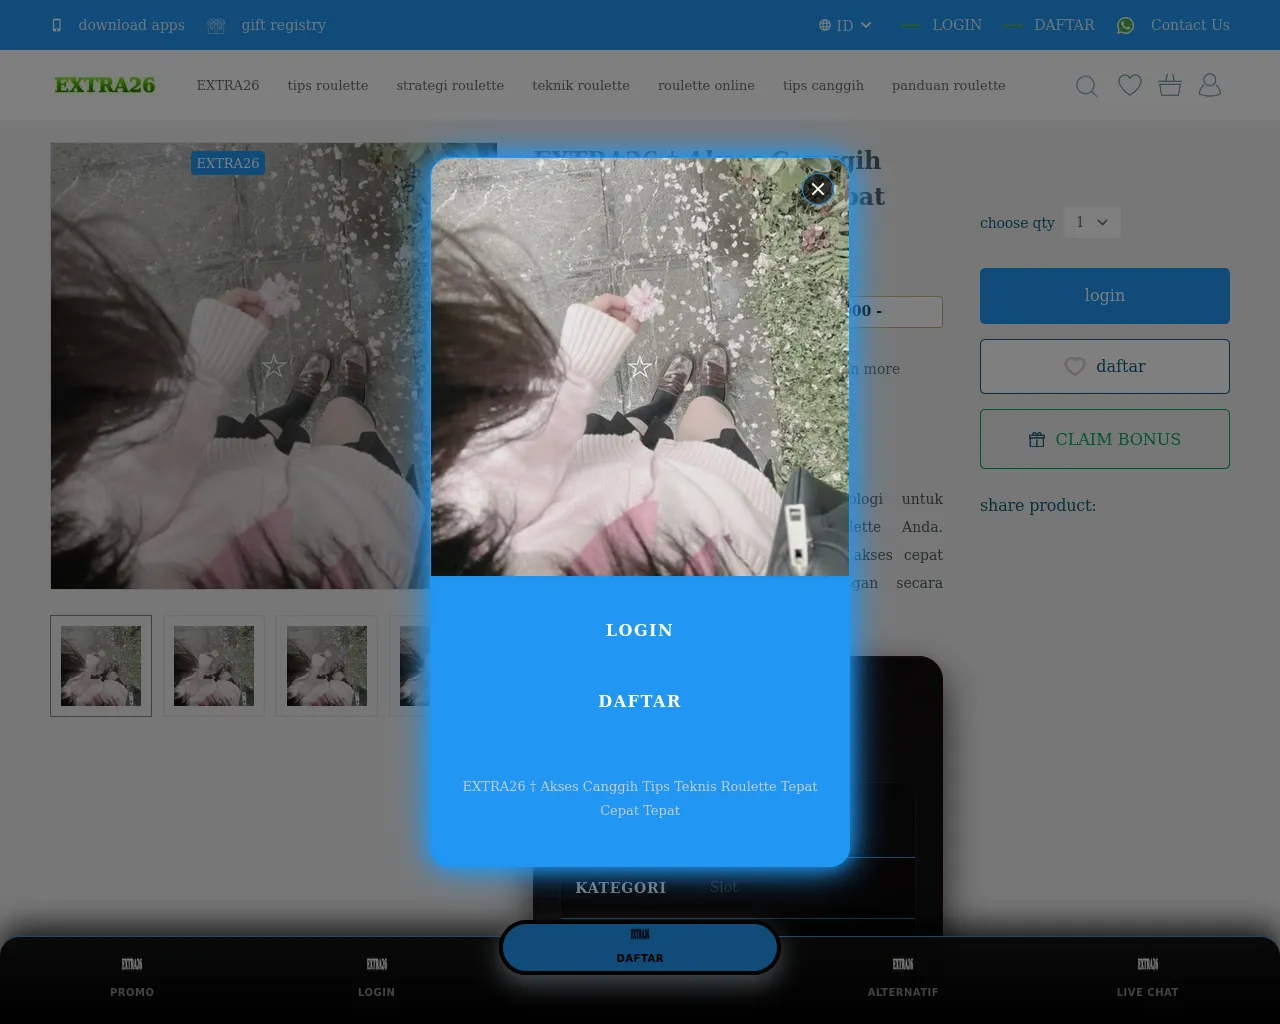
Task: Open the choose qty dropdown
Action: (x=1092, y=222)
